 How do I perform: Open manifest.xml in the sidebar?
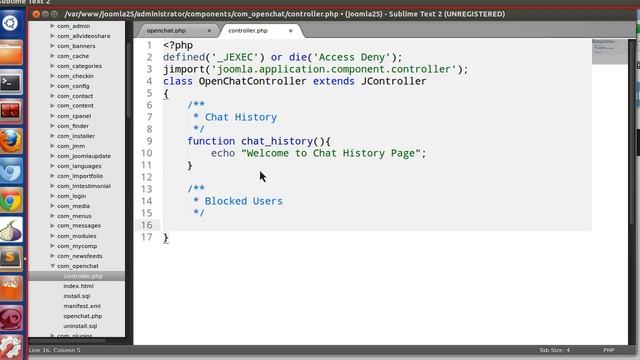82,306
